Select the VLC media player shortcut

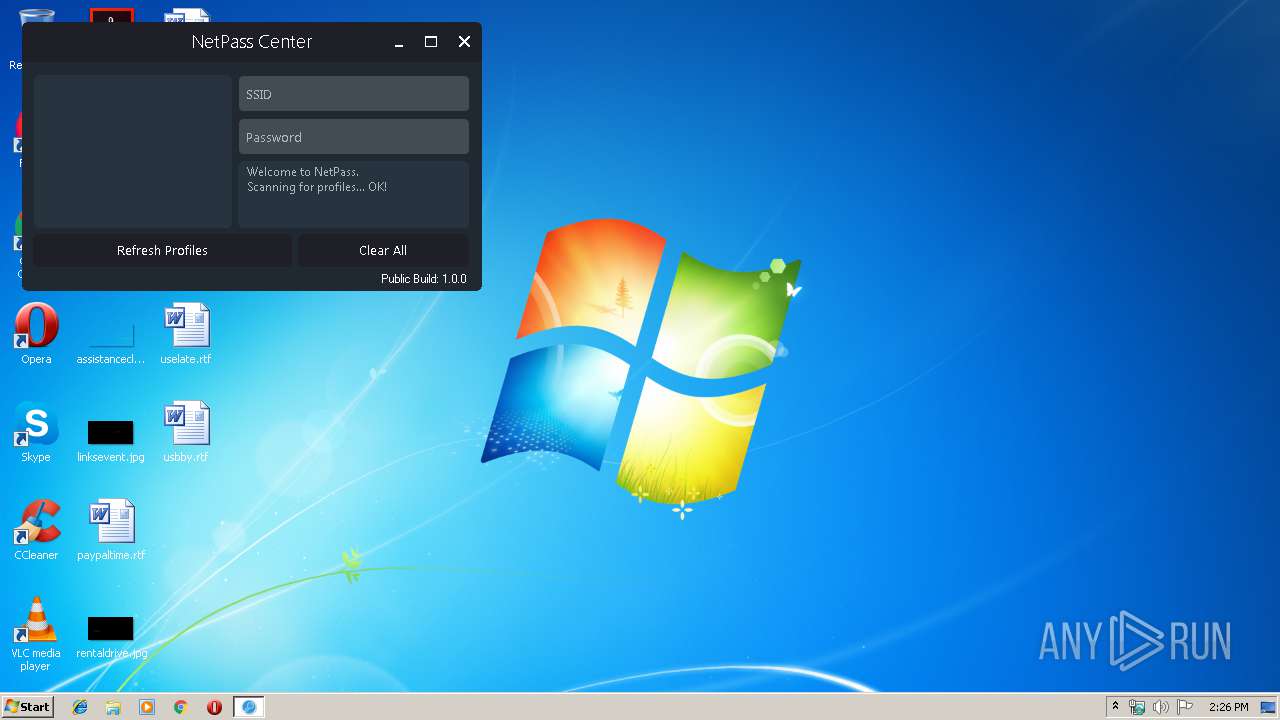pos(36,635)
